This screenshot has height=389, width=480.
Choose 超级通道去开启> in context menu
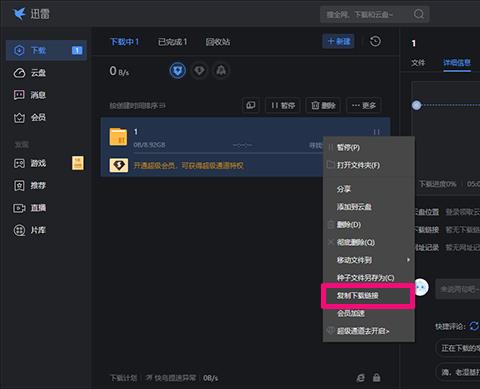coord(369,331)
